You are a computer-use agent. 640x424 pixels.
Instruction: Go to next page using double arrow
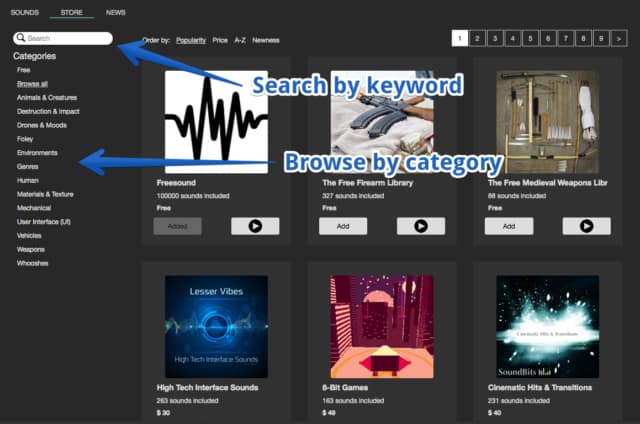point(618,38)
